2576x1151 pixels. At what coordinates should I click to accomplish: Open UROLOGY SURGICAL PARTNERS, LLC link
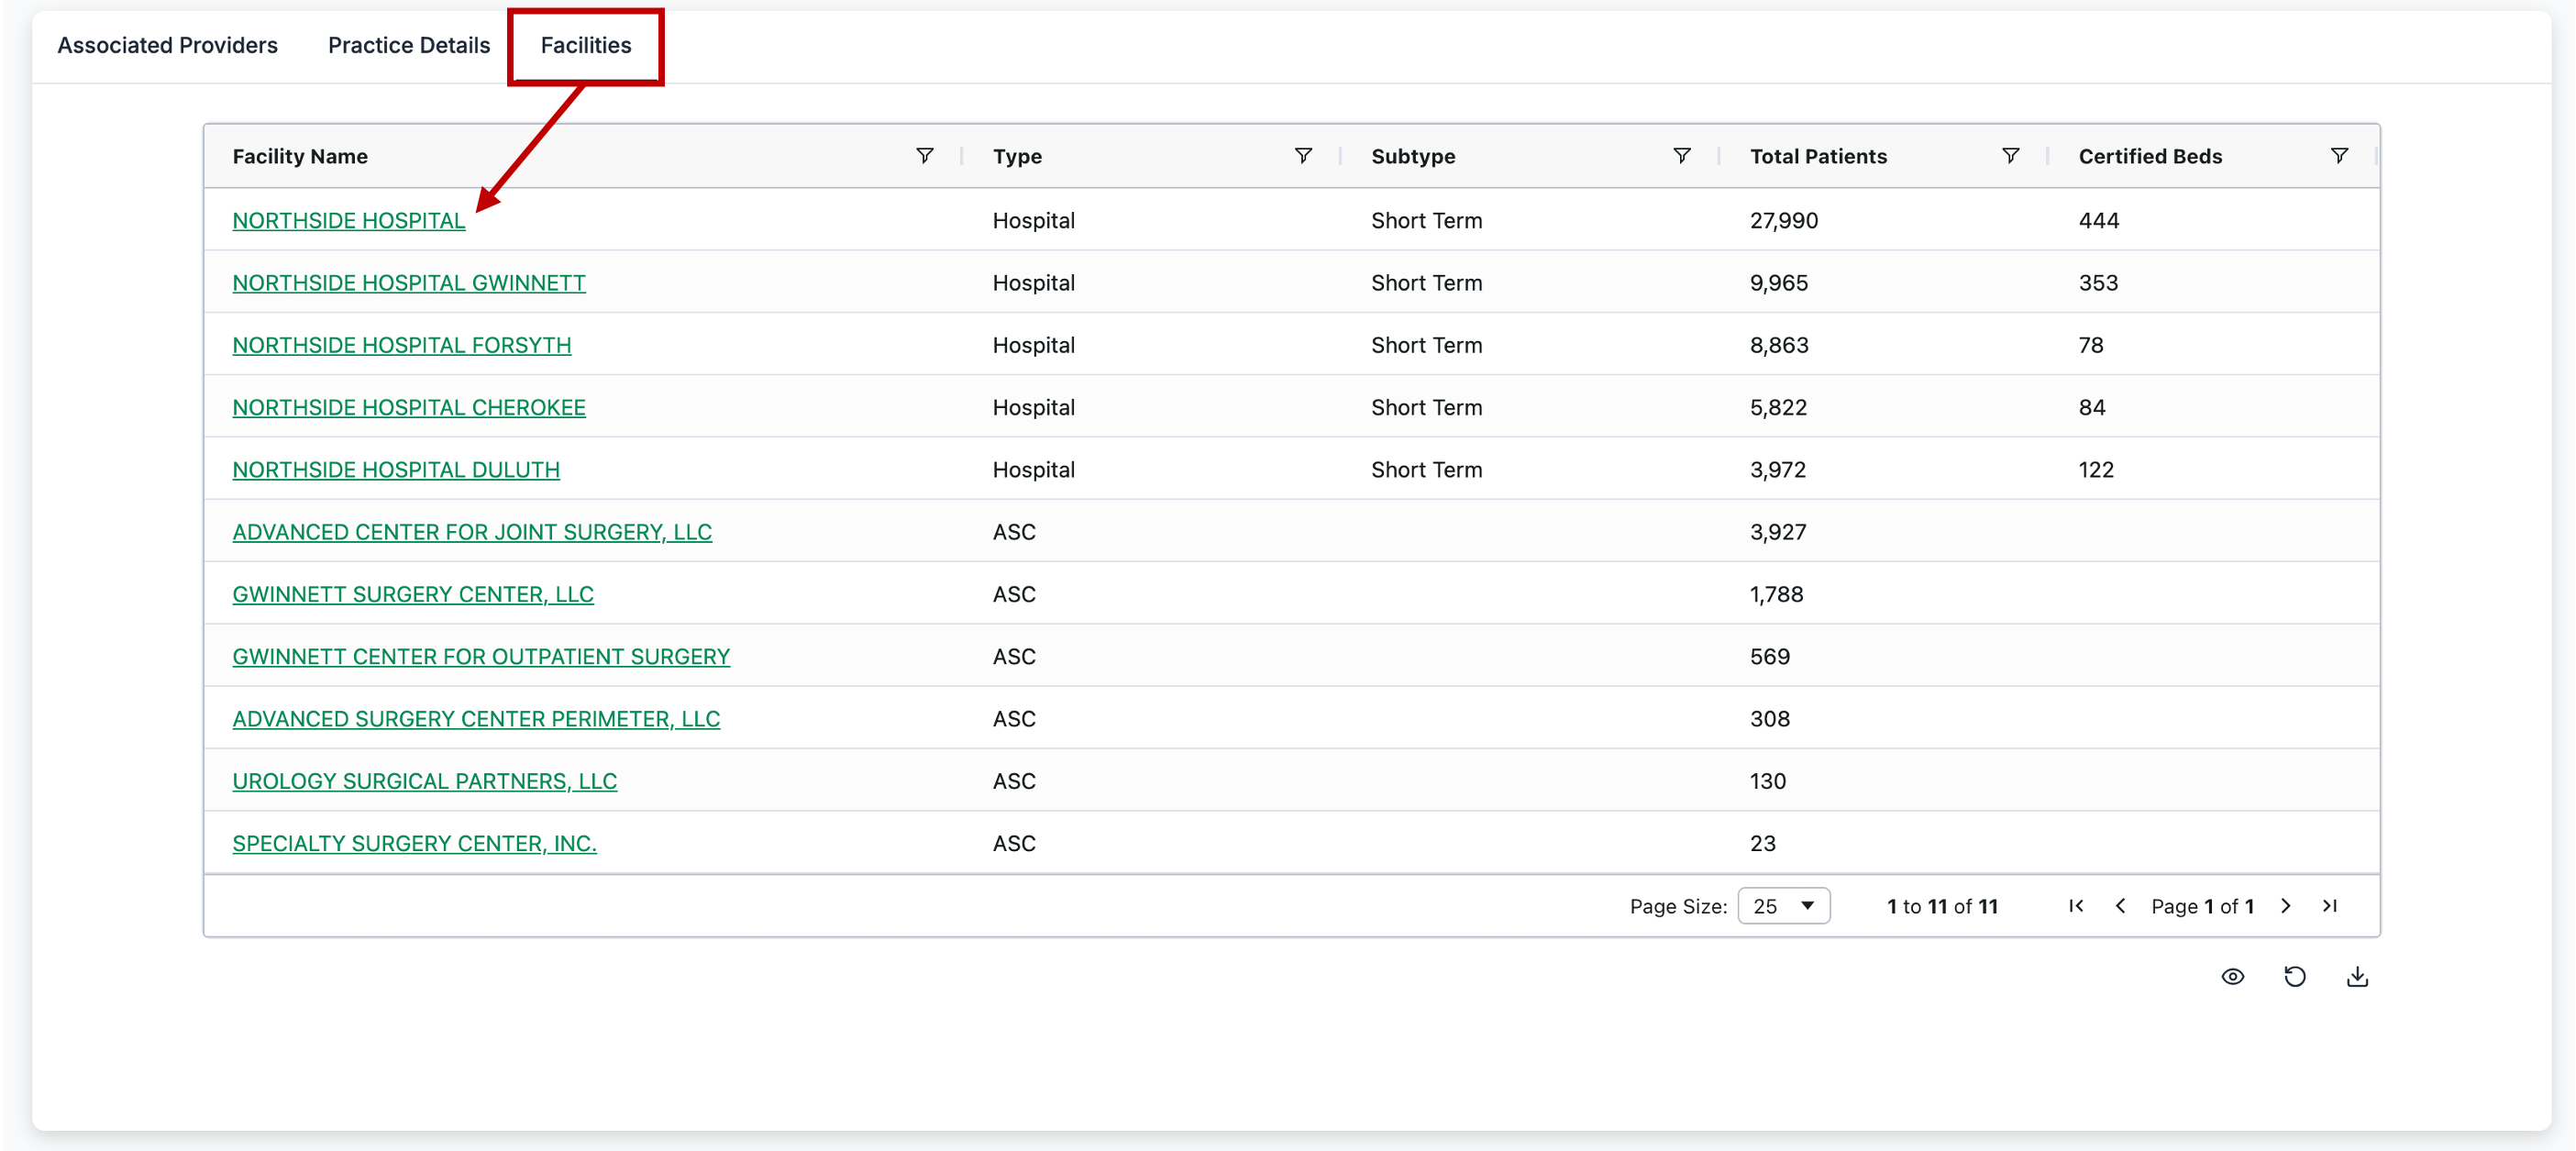pos(424,781)
